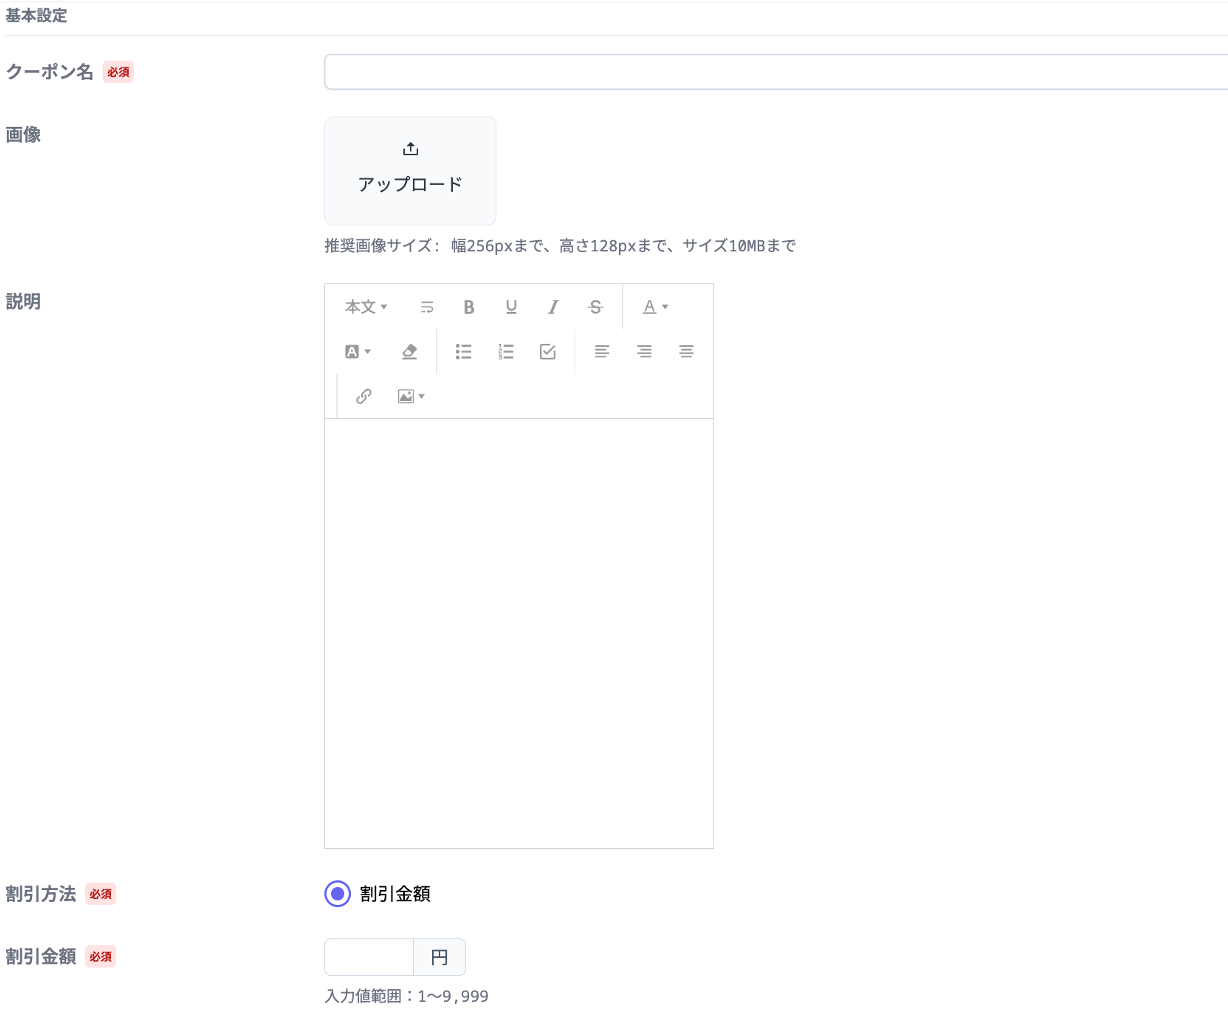Insert a bulleted list
The width and height of the screenshot is (1228, 1010).
pos(463,352)
